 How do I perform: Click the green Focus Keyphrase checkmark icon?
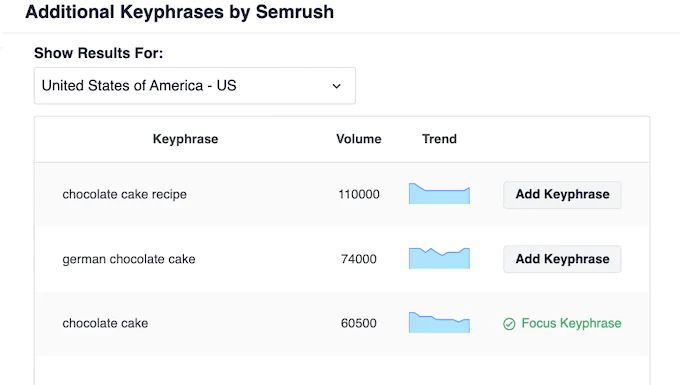[509, 324]
